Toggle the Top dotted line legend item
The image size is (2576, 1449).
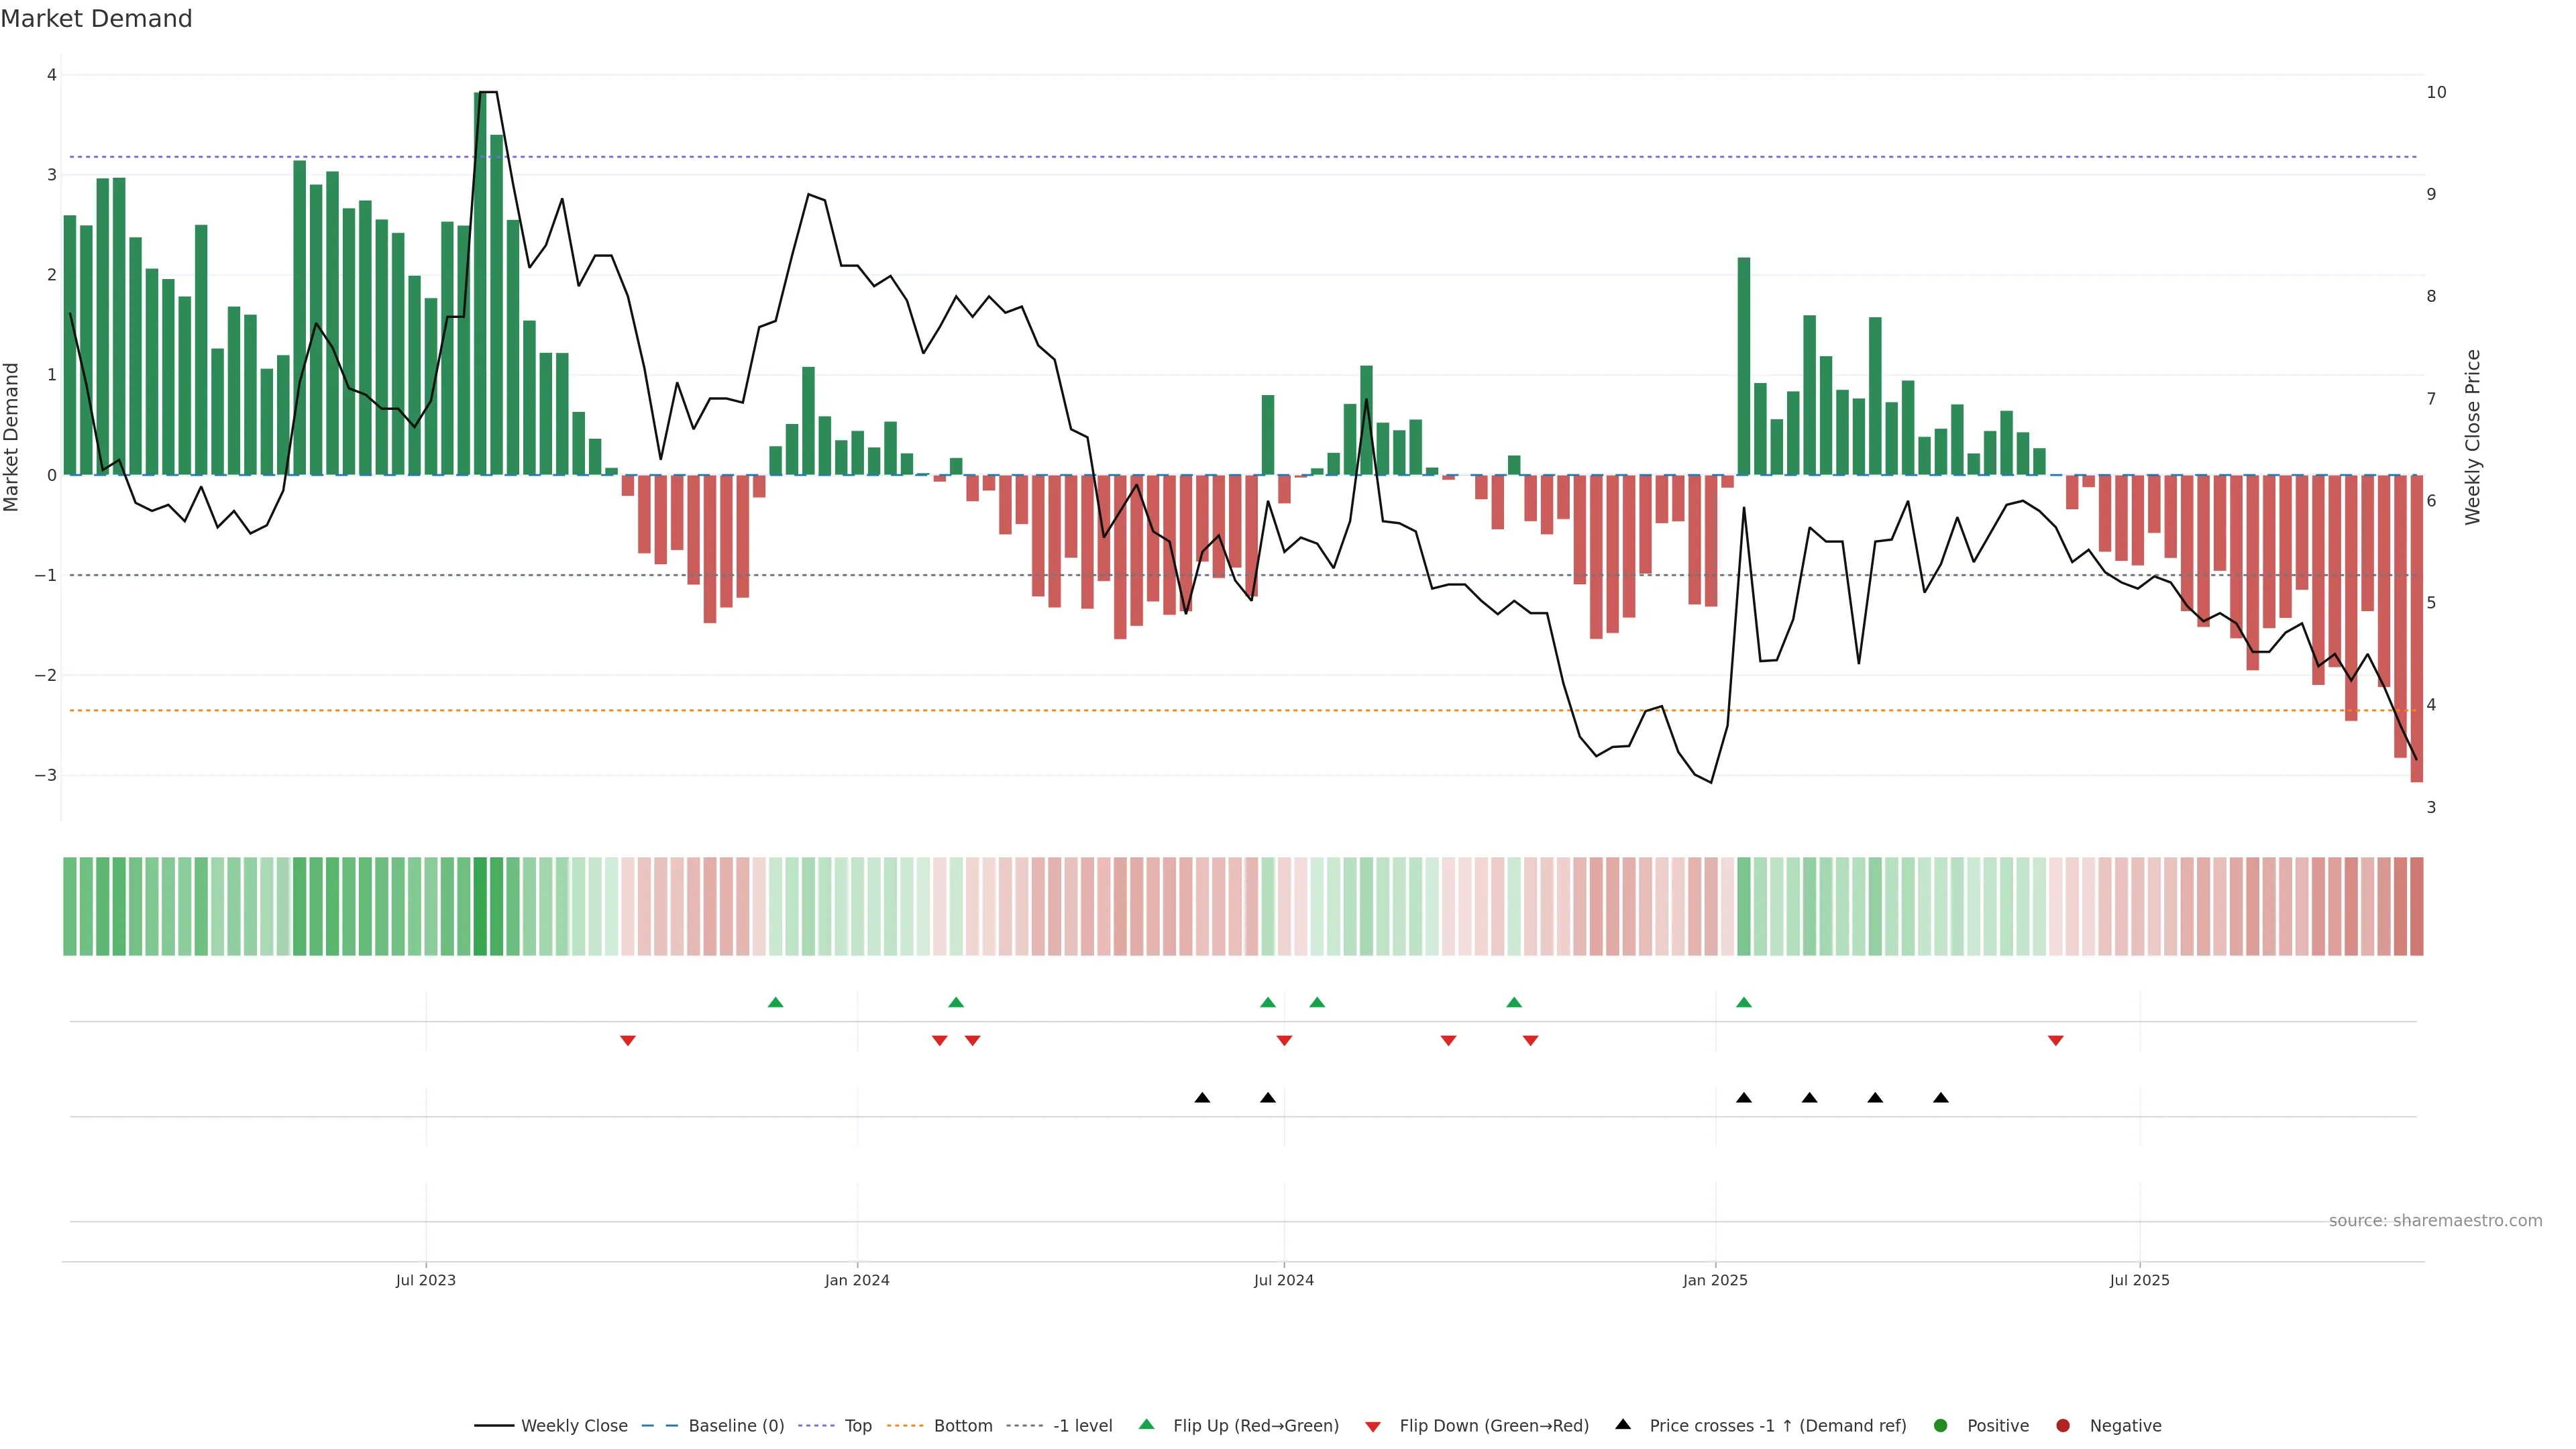857,1426
